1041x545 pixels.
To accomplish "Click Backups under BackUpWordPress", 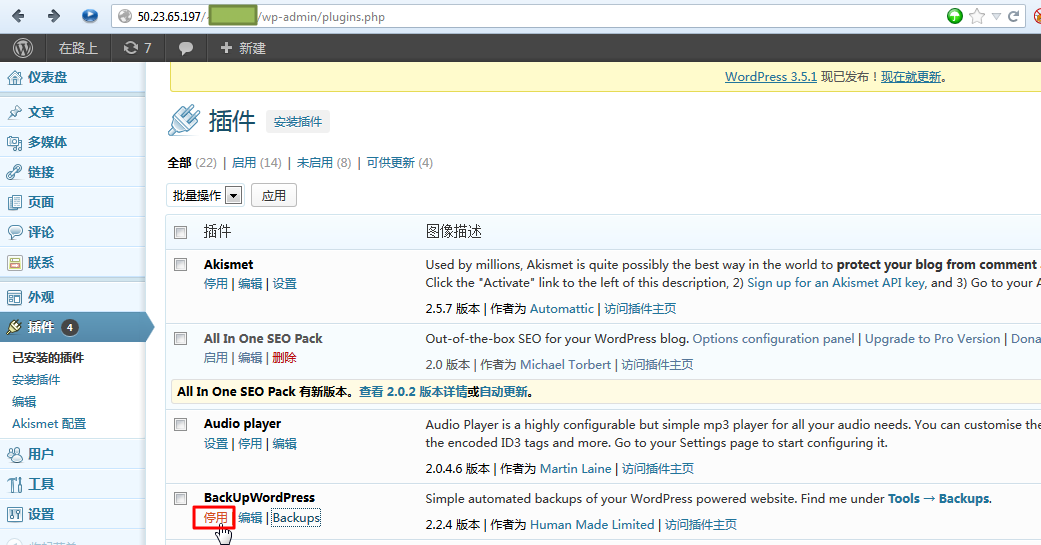I will (296, 518).
